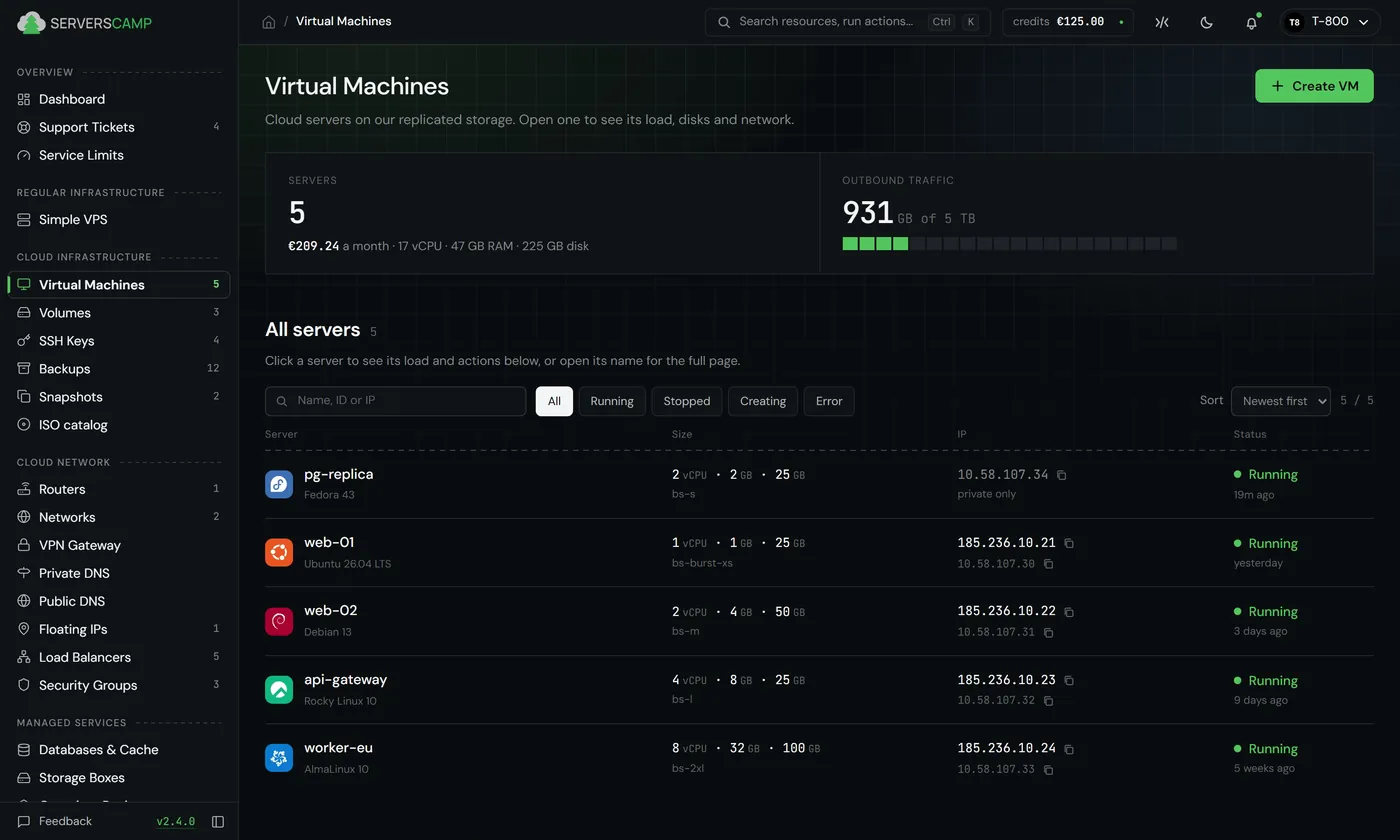Copy private IP 10.58.107.34 of pg-replica
The image size is (1400, 840).
[1062, 475]
